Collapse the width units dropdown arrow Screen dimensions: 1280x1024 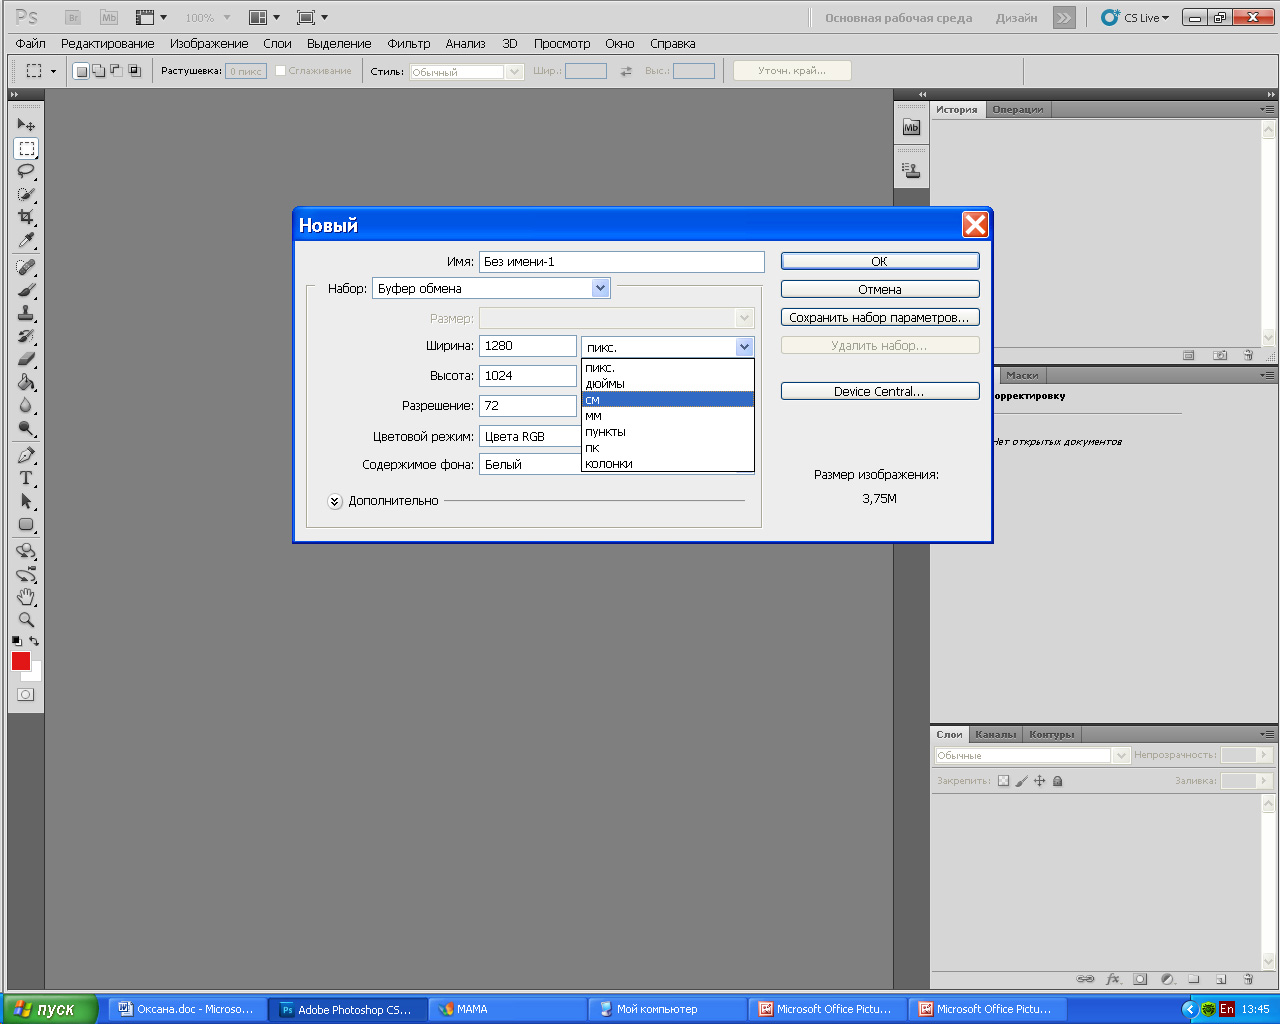coord(744,347)
